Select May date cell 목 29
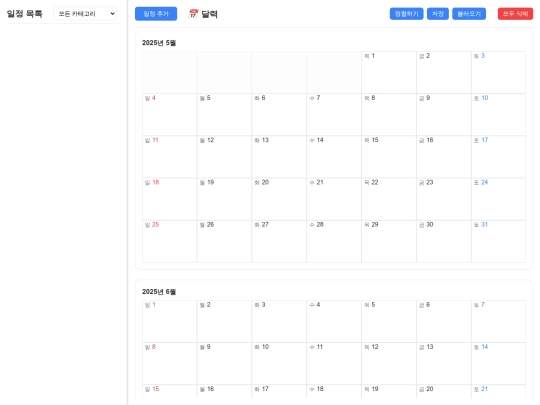The height and width of the screenshot is (405, 540). click(x=389, y=241)
